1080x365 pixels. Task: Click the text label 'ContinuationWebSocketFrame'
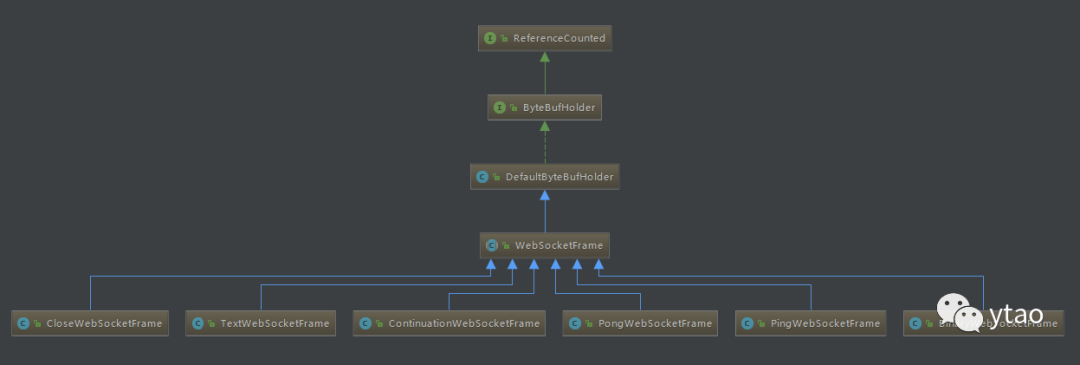pyautogui.click(x=464, y=323)
